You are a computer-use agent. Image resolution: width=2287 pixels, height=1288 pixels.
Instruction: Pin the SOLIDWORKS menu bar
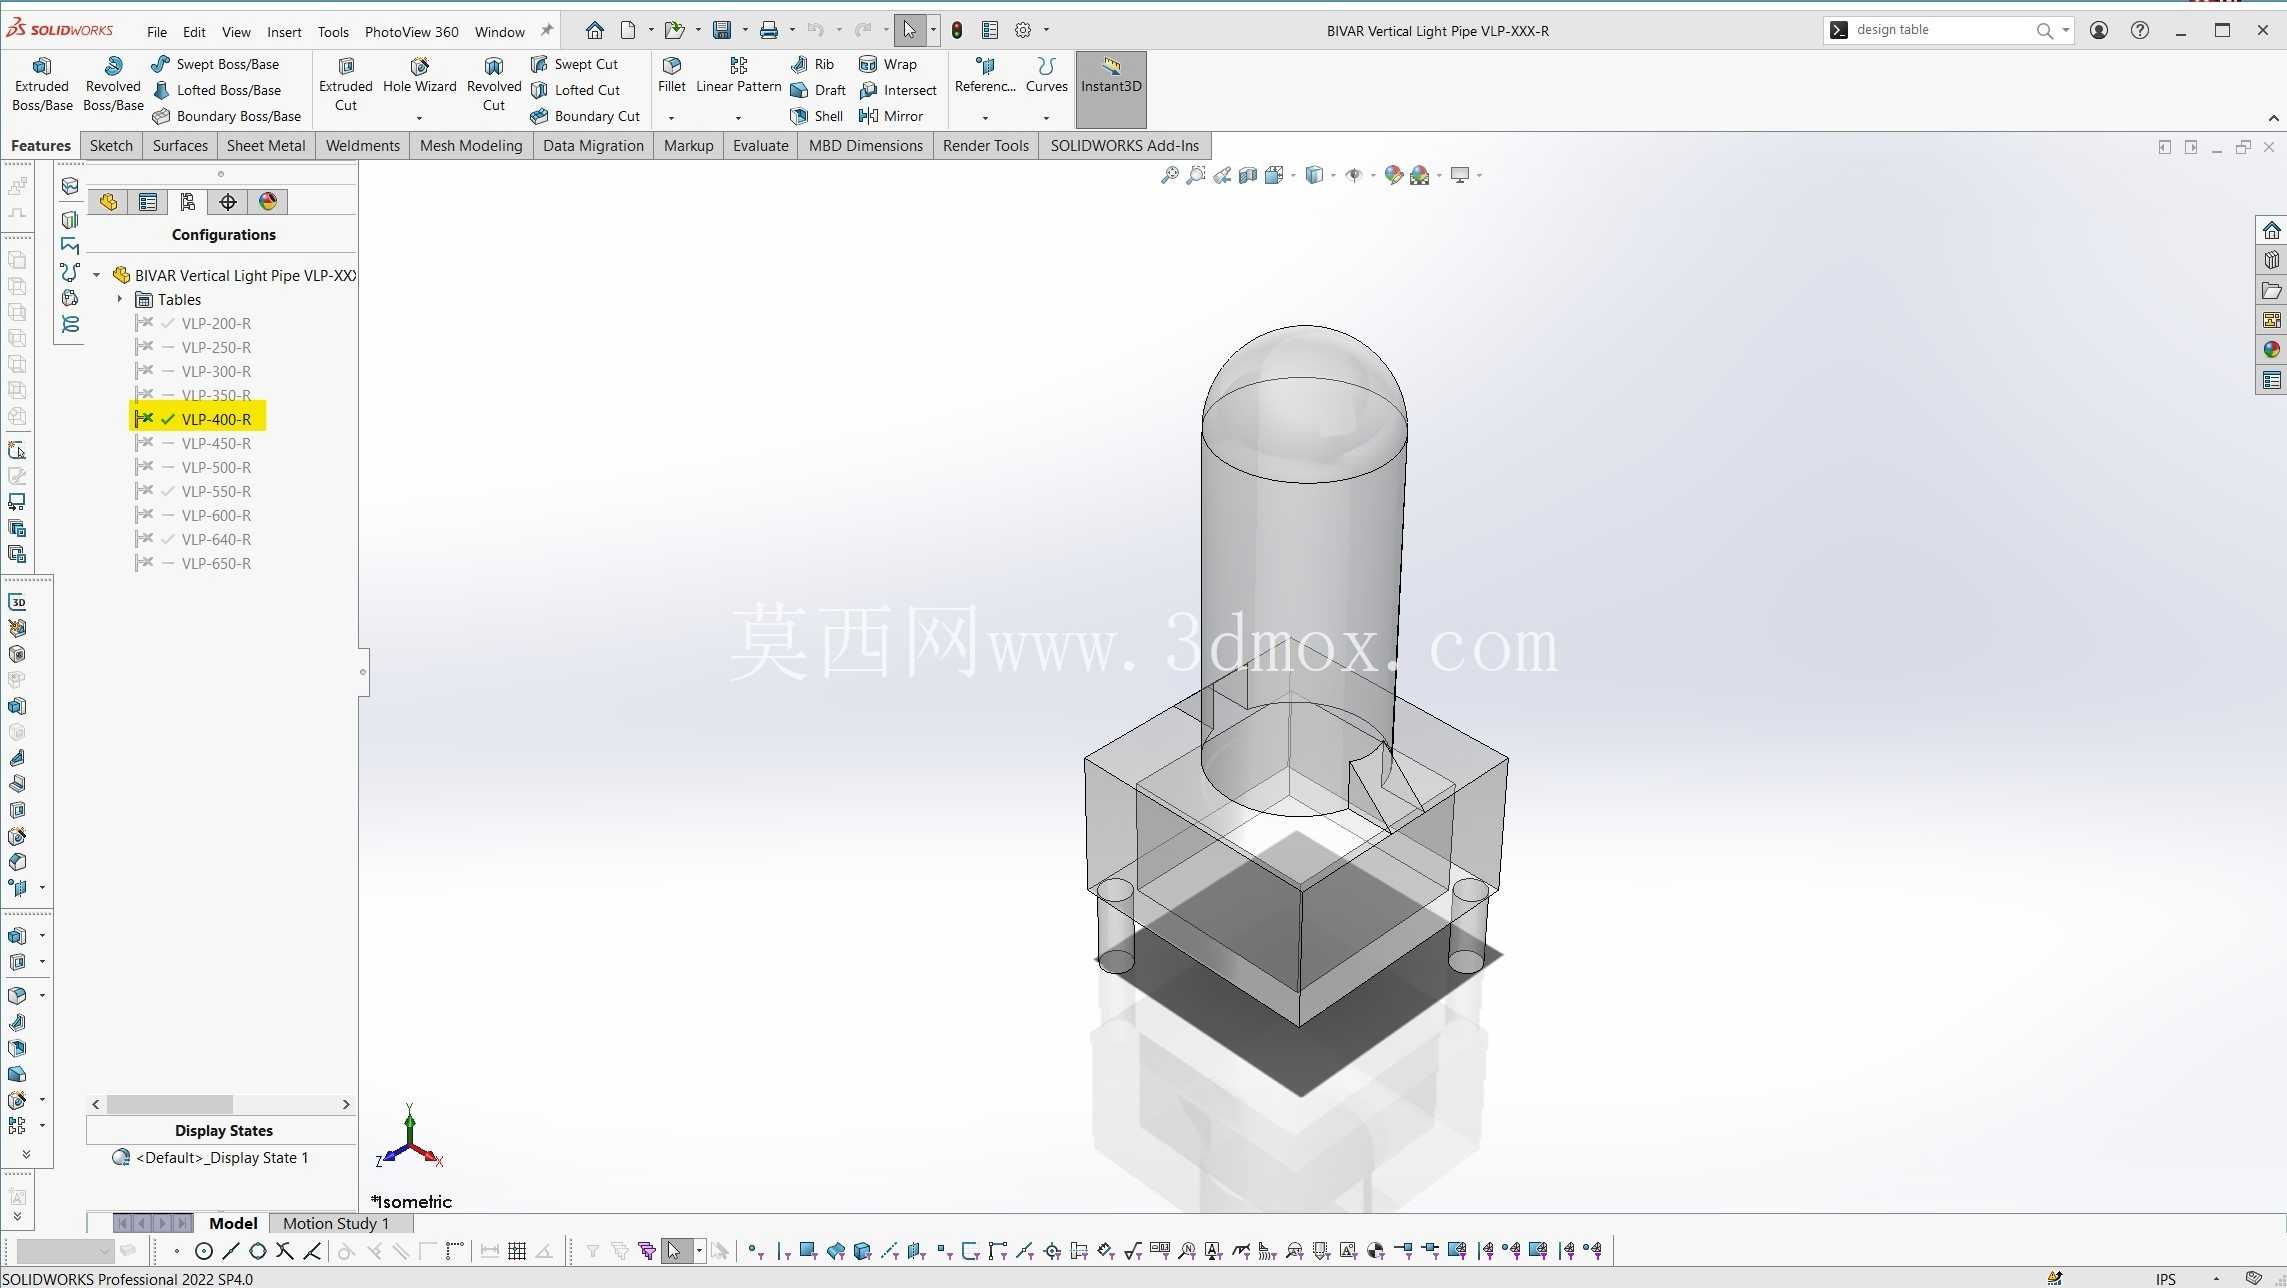(x=547, y=31)
